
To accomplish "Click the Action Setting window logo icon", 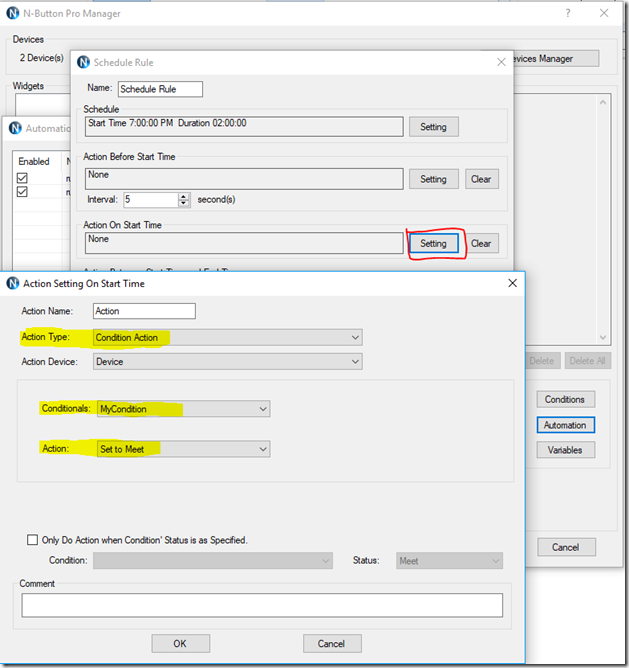I will pos(13,283).
